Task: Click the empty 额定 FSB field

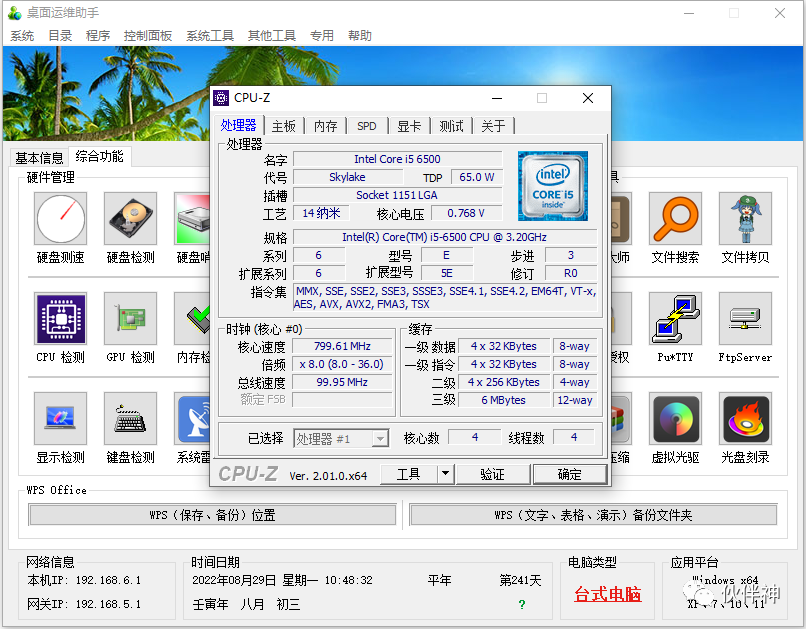Action: pyautogui.click(x=342, y=400)
